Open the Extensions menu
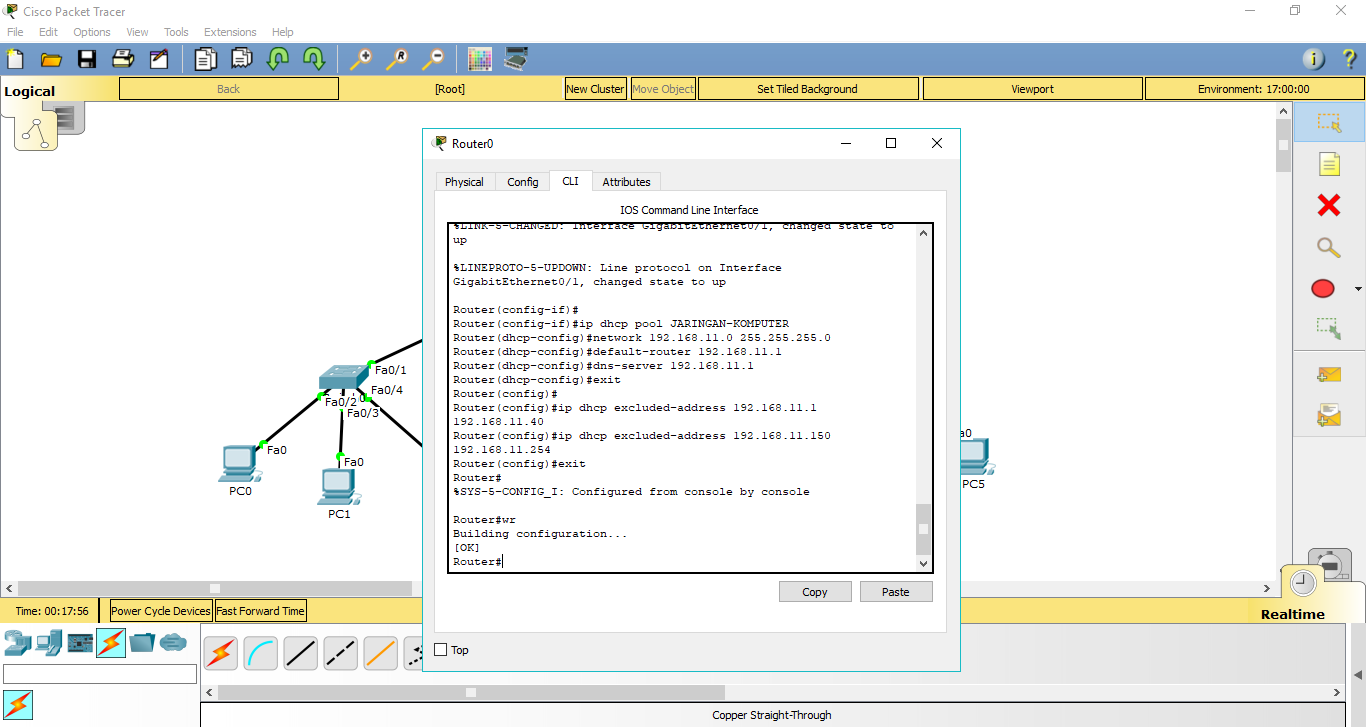1366x727 pixels. (x=230, y=32)
